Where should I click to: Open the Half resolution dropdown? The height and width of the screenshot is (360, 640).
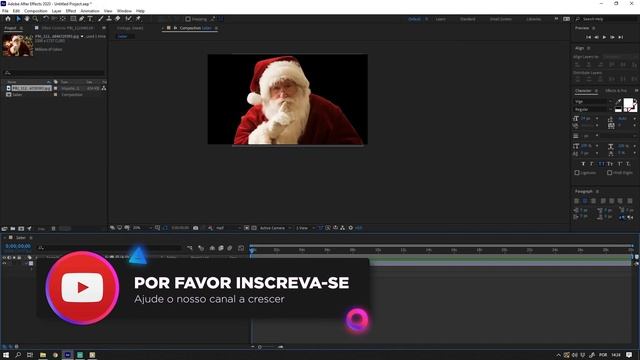228,228
